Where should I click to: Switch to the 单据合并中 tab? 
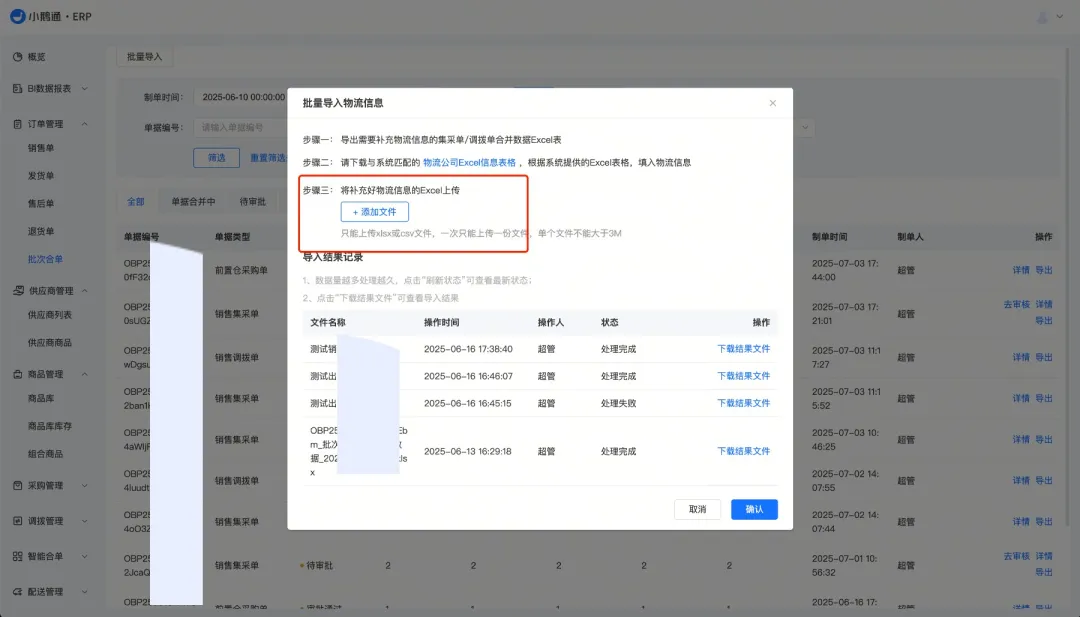pos(194,202)
